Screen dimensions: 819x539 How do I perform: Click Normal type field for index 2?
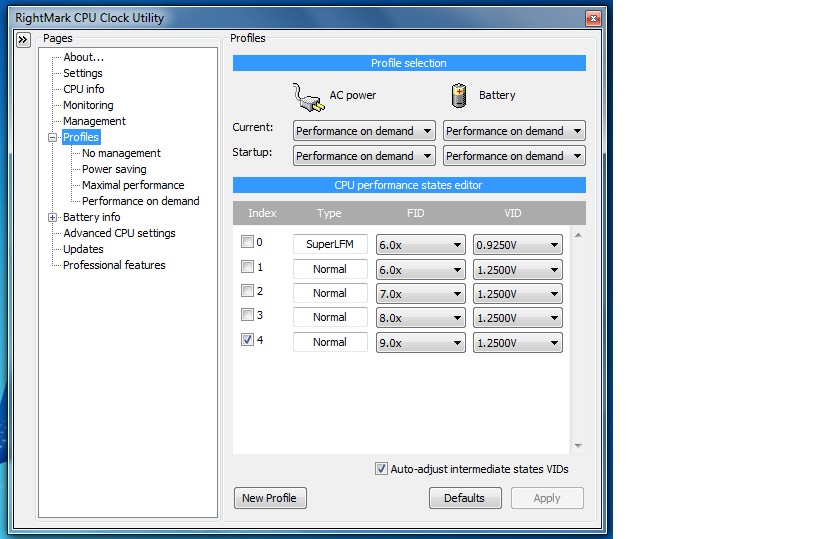tap(330, 293)
